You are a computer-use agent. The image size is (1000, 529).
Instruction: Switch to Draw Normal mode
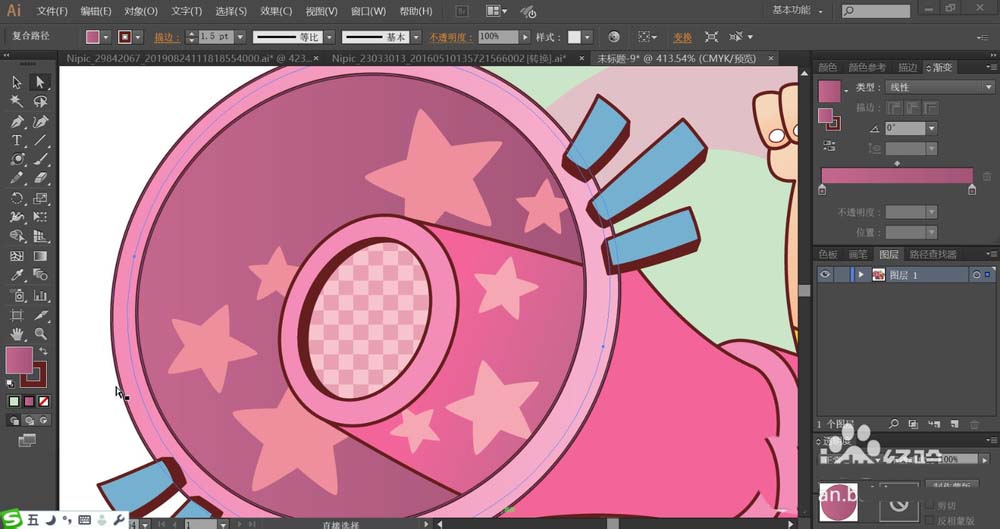[x=14, y=421]
